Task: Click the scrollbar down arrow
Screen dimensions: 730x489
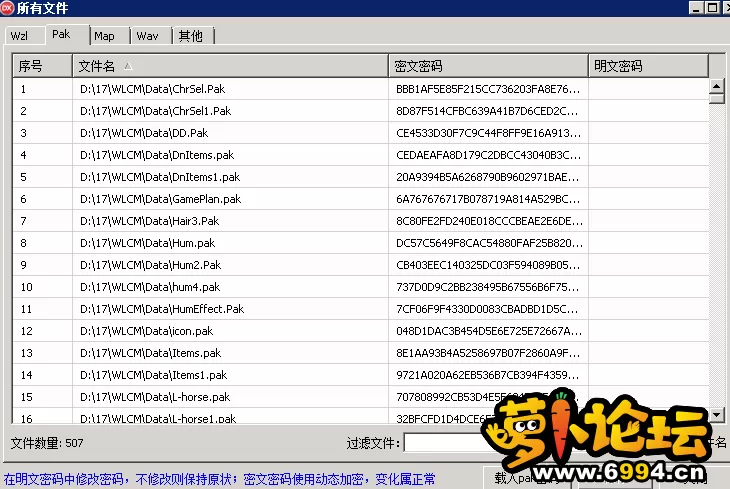Action: point(716,414)
